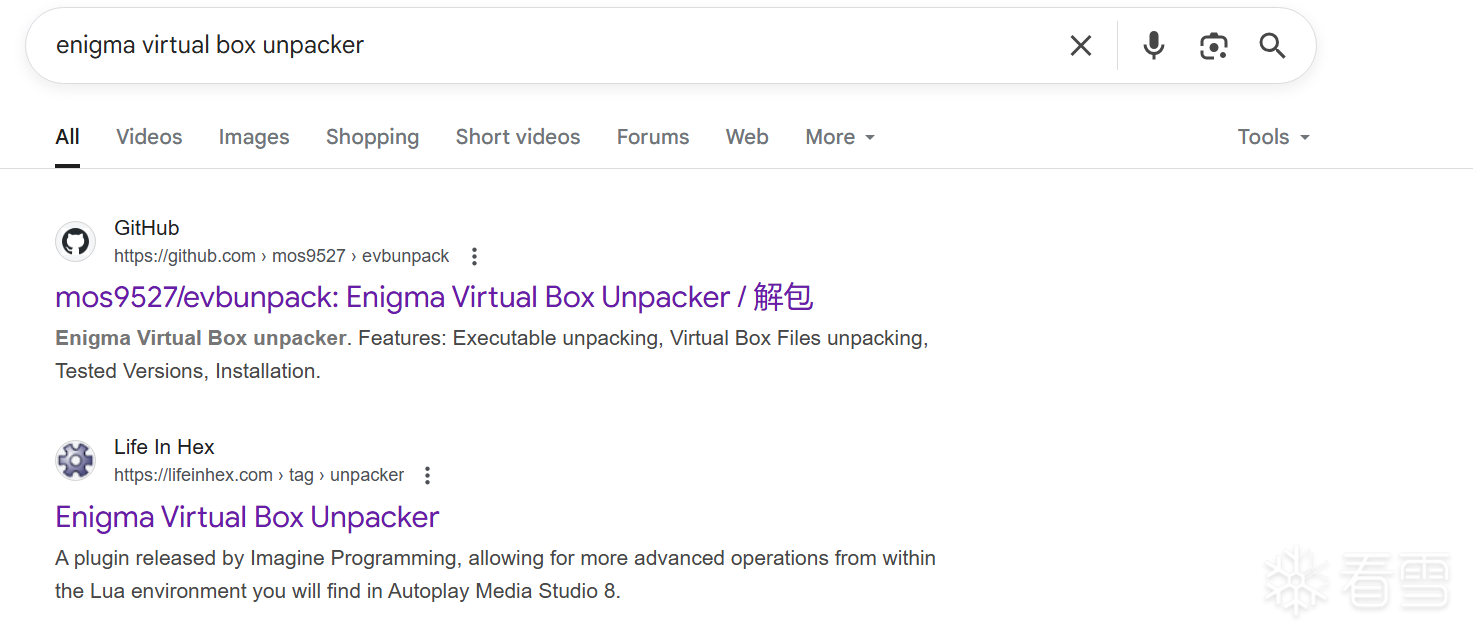The width and height of the screenshot is (1473, 642).
Task: Open three-dot menu for lifeinhex result
Action: tap(427, 475)
